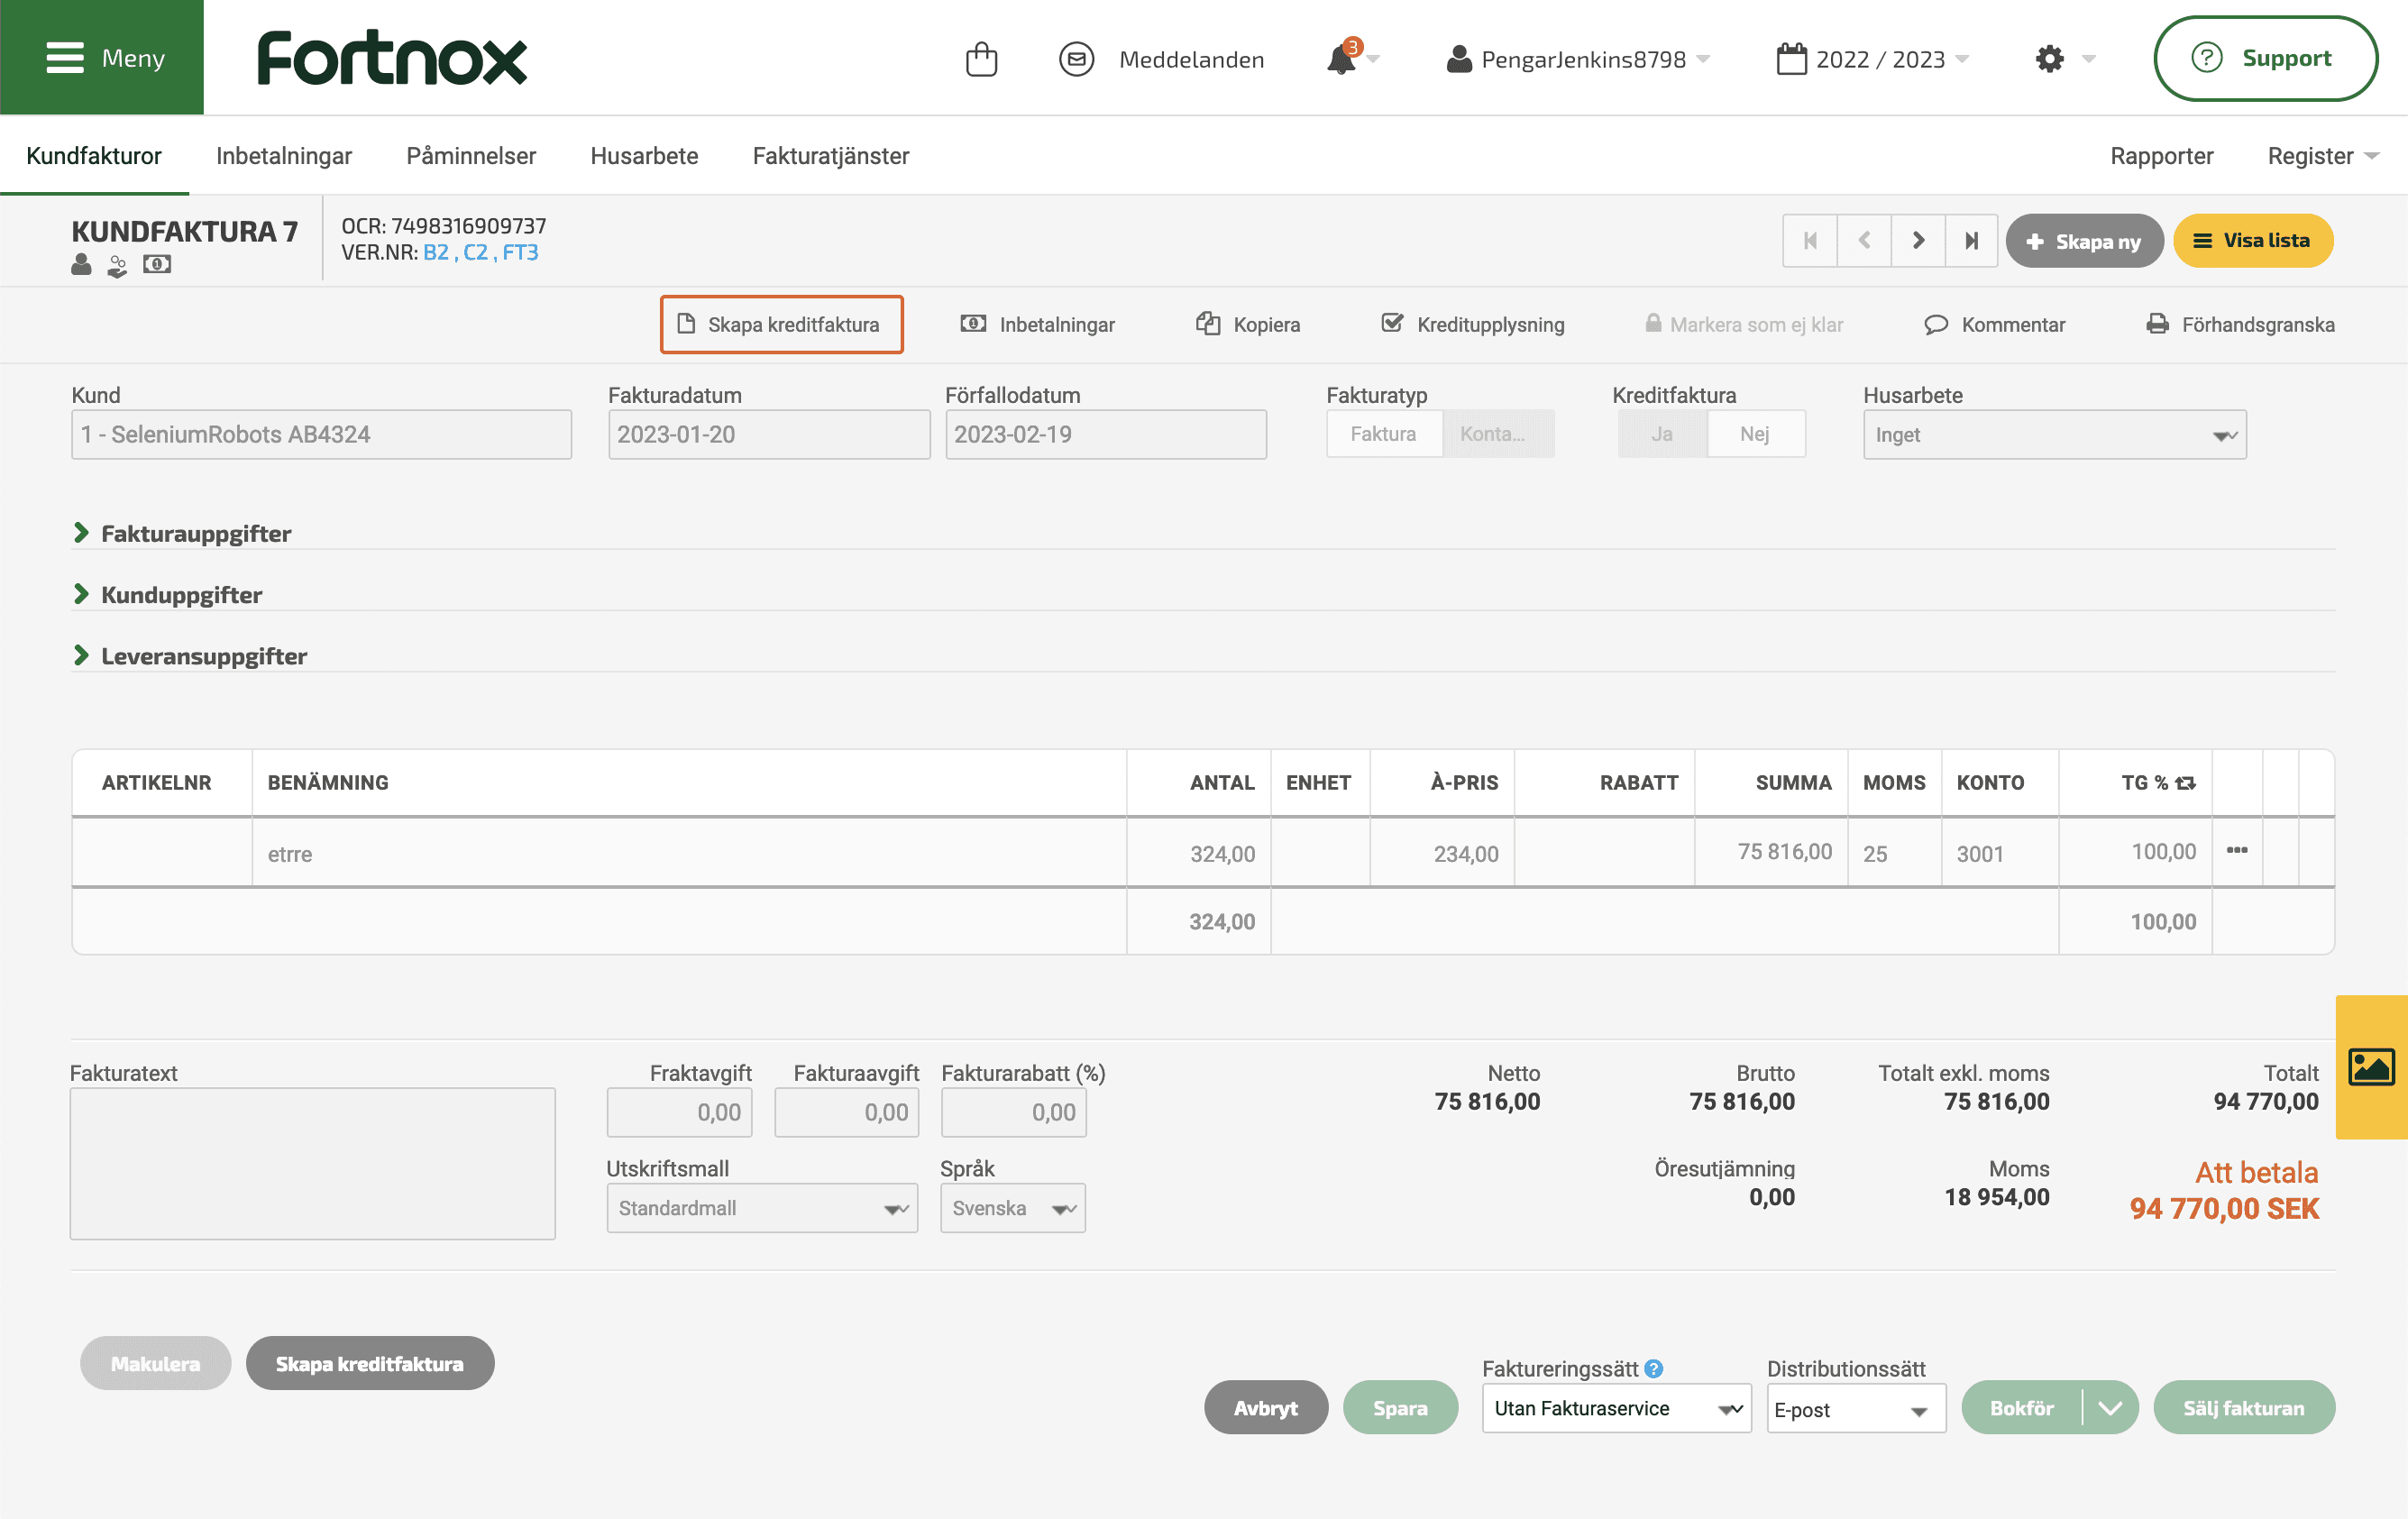This screenshot has width=2408, height=1519.
Task: Open row options three-dots for etrre
Action: click(x=2237, y=850)
